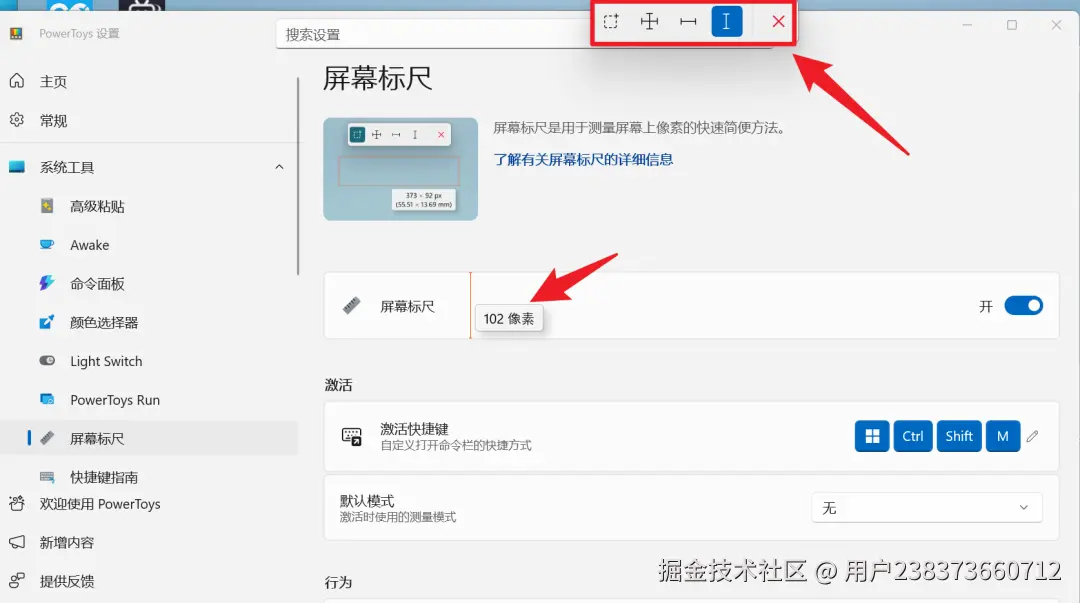
Task: Open the 默认模式 dropdown
Action: point(926,507)
